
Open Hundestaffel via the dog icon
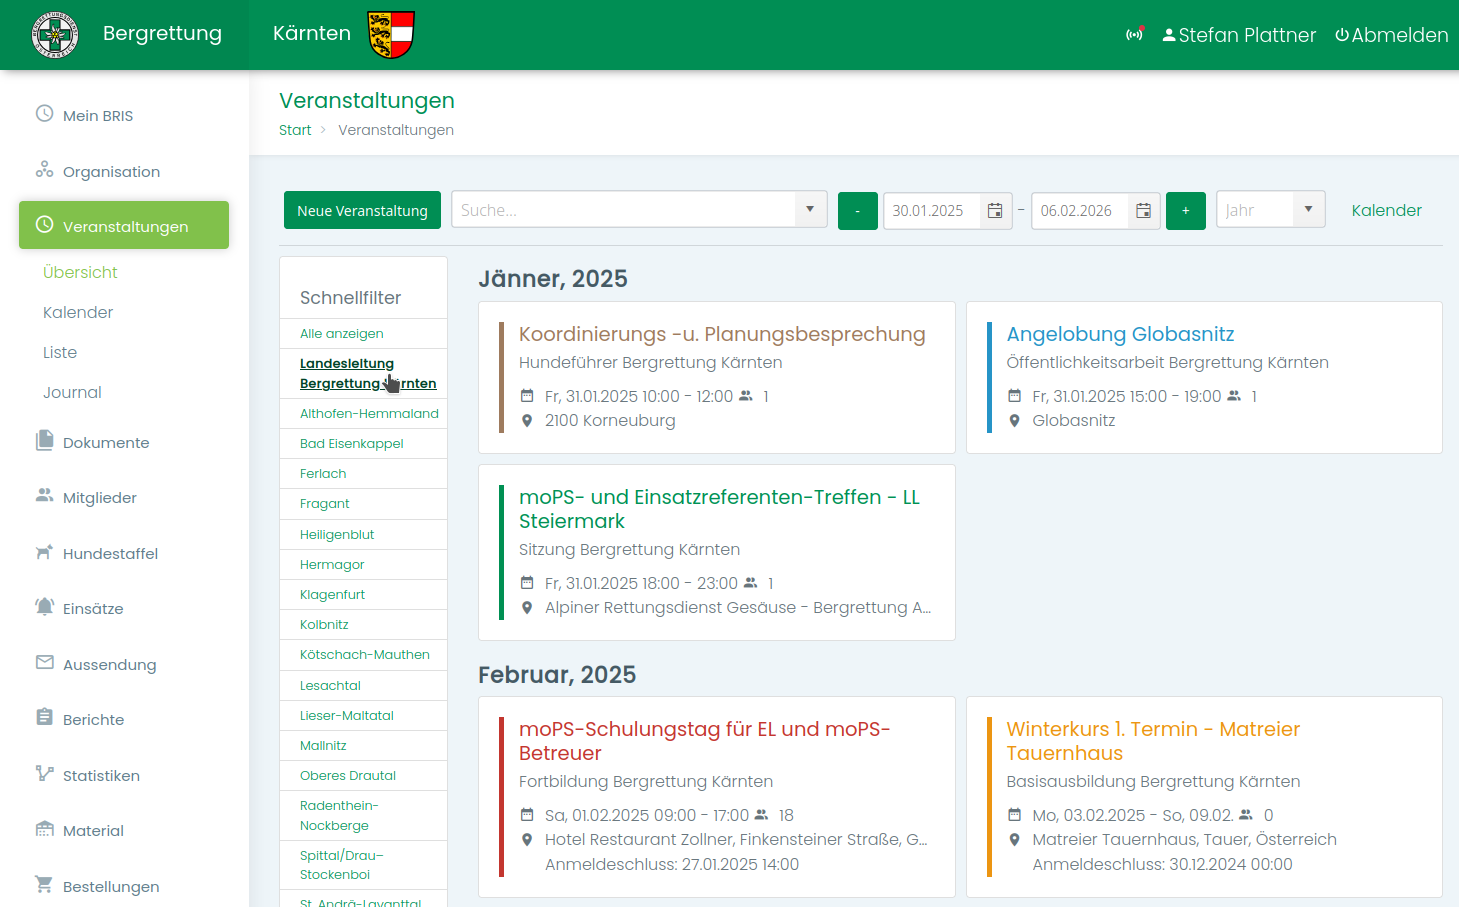point(44,553)
